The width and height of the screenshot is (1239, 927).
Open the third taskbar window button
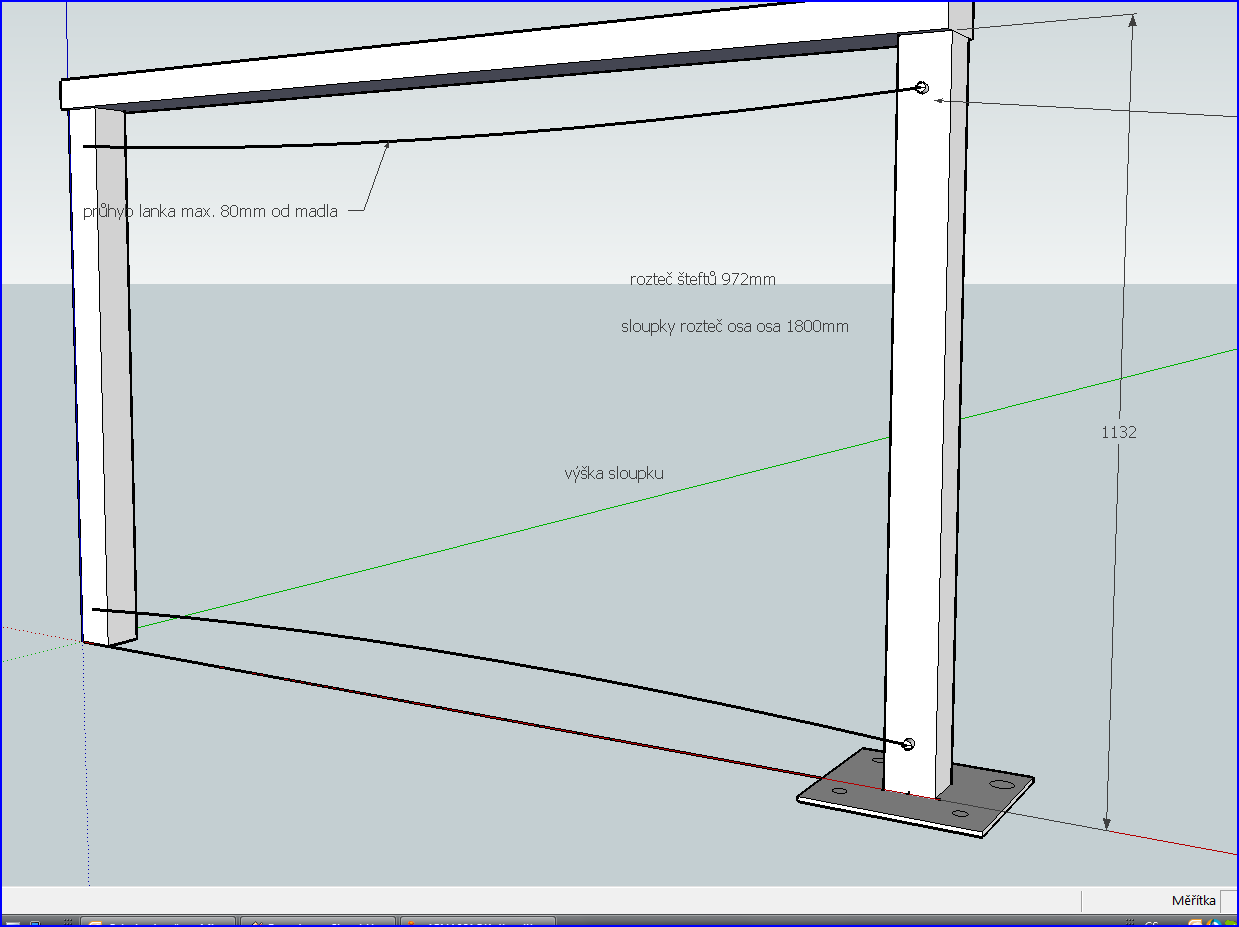[476, 922]
